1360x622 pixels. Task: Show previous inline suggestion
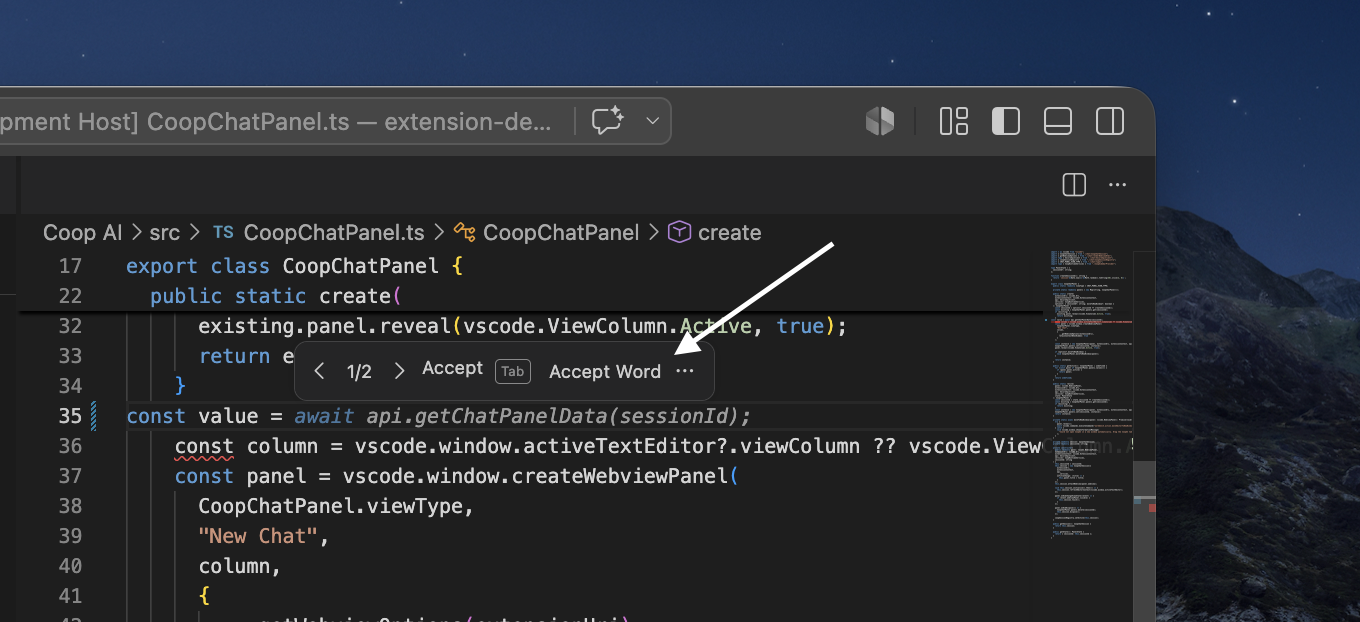319,371
